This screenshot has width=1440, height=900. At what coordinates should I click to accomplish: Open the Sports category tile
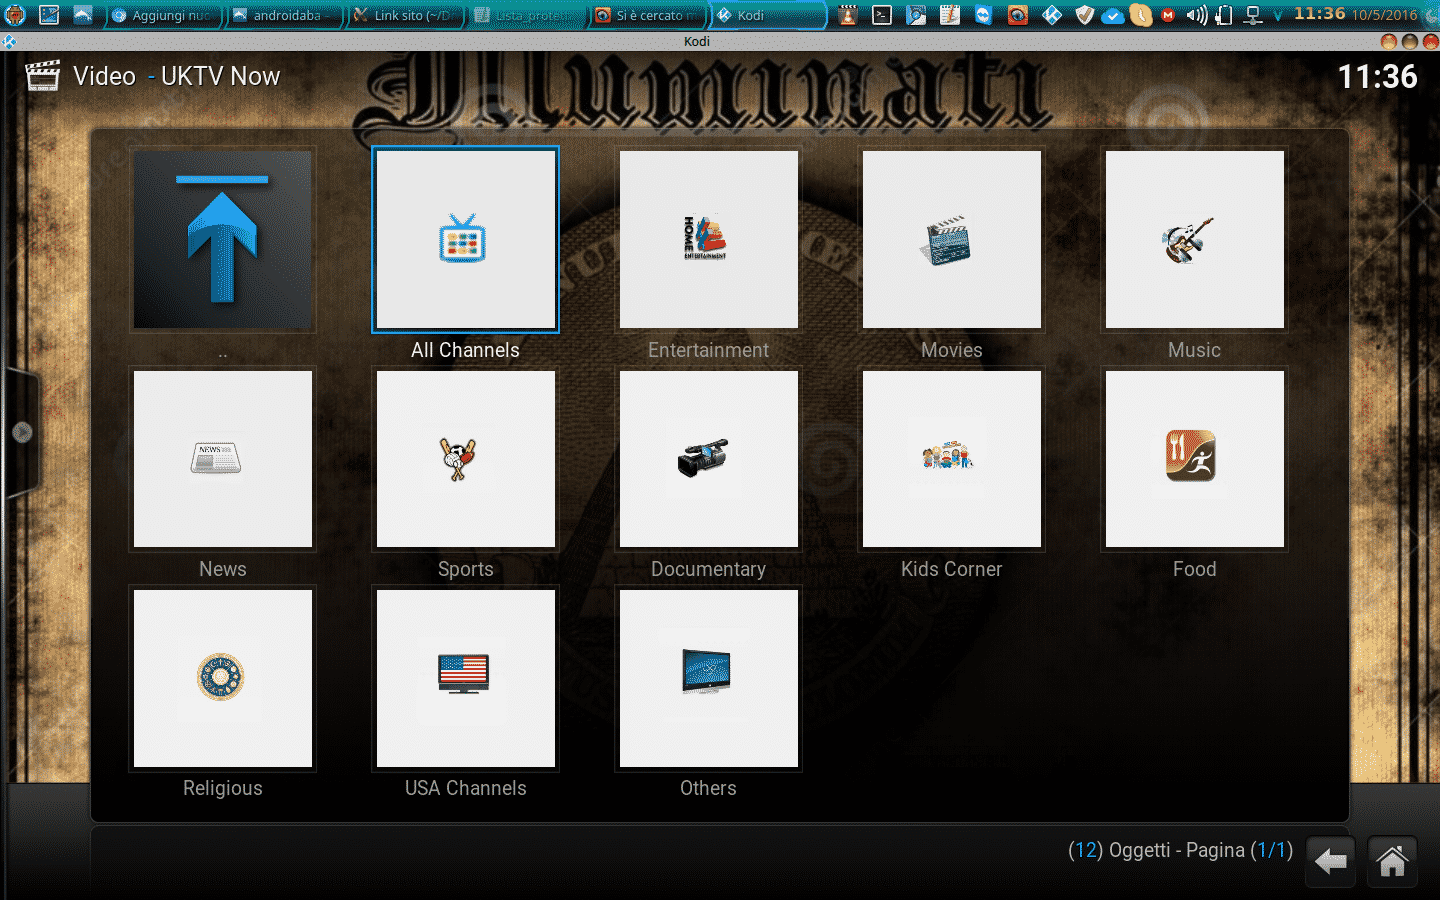pos(466,459)
